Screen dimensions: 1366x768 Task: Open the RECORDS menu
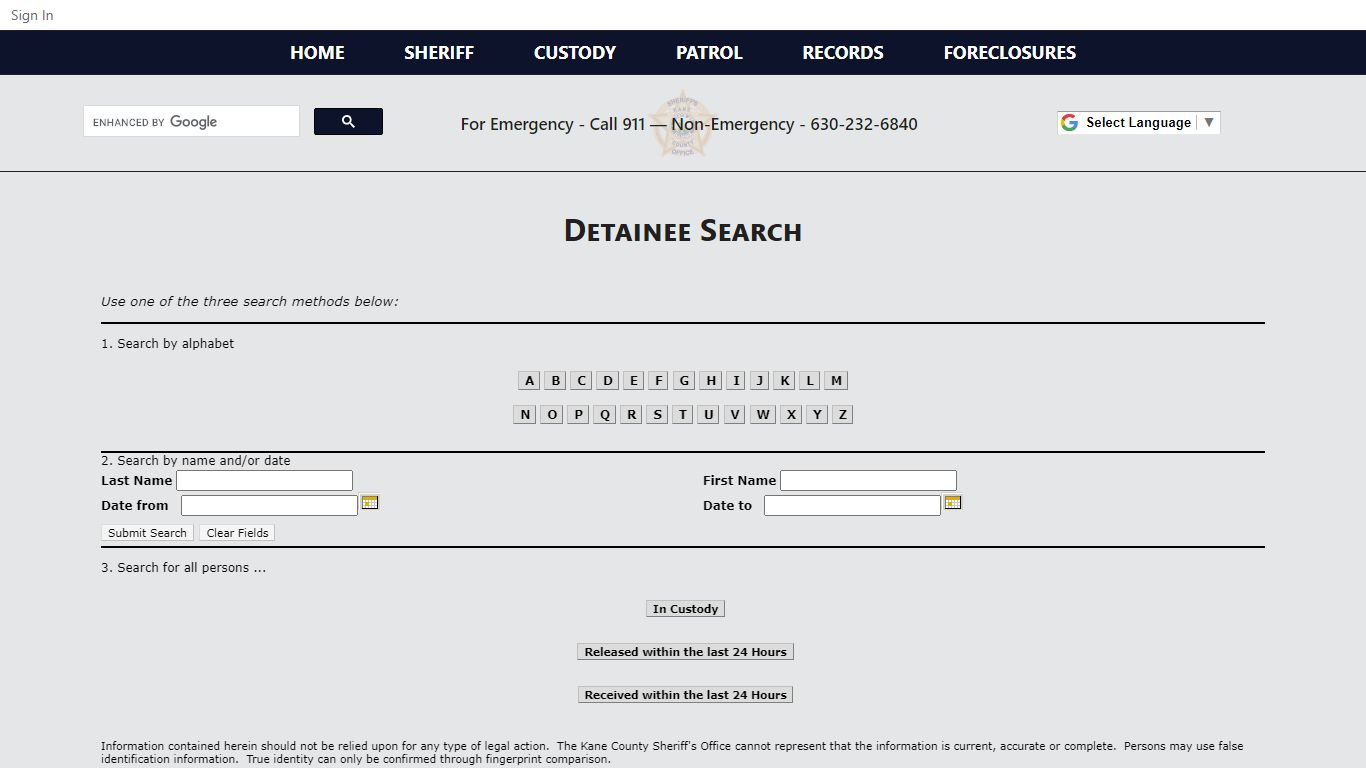point(843,53)
